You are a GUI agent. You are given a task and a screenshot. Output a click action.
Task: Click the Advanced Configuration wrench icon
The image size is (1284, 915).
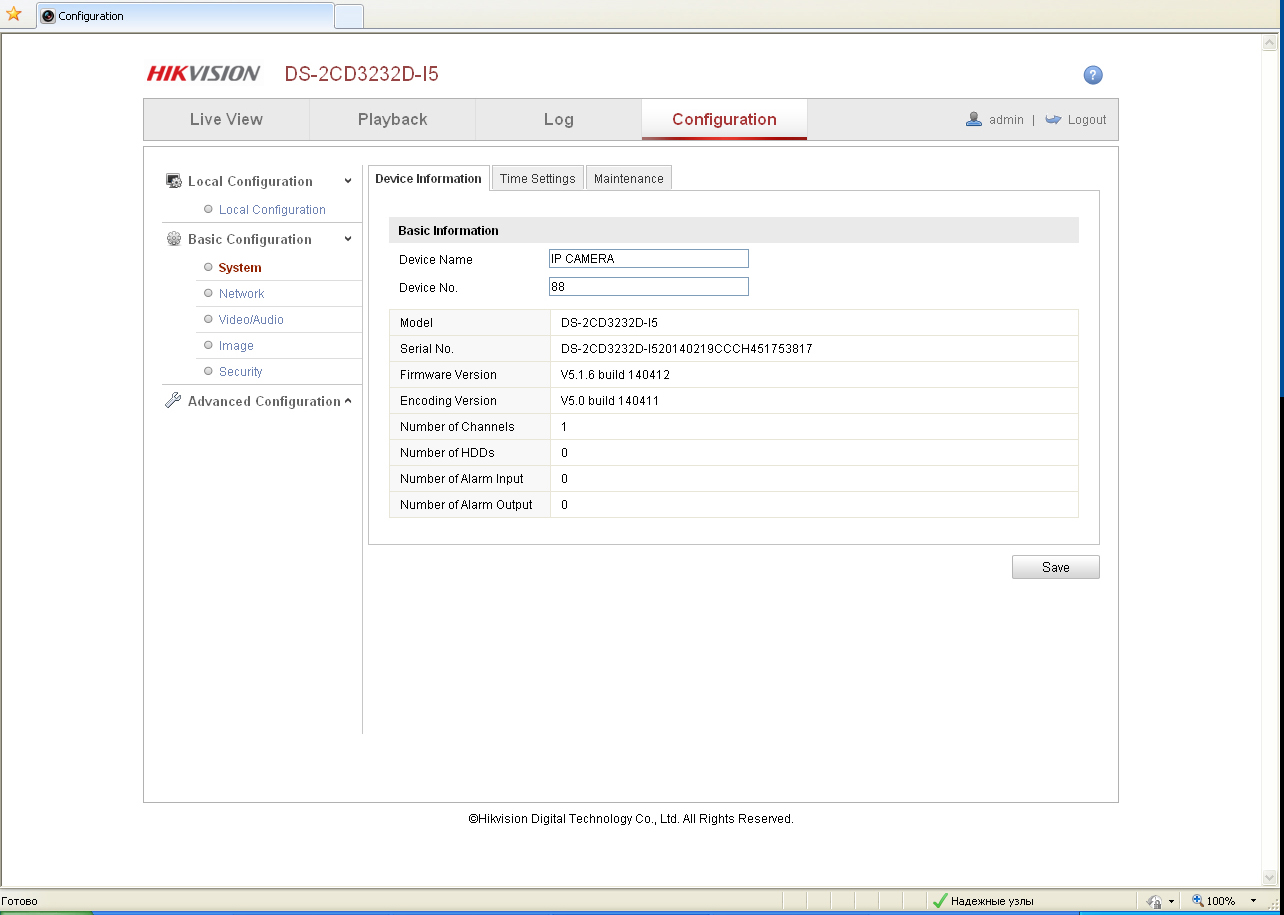tap(173, 401)
